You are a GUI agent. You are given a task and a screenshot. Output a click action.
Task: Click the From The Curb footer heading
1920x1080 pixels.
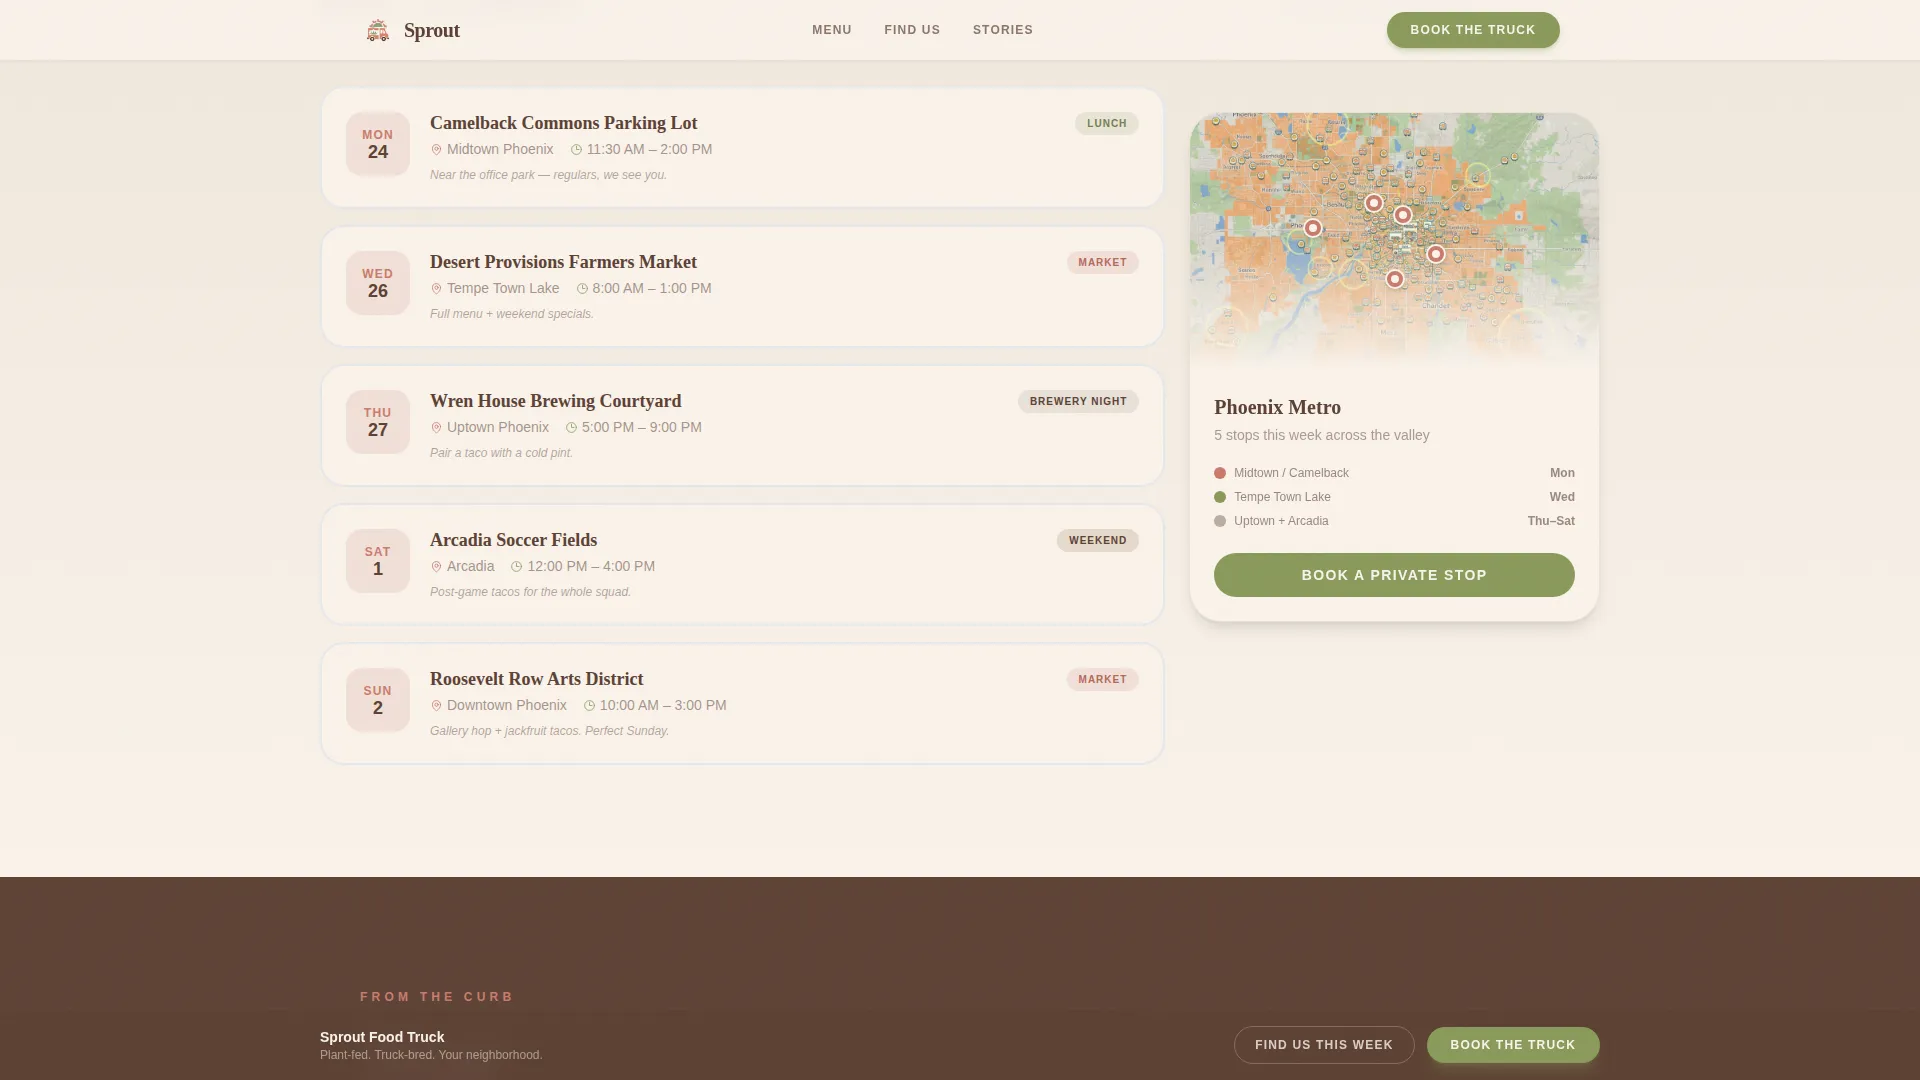coord(437,997)
